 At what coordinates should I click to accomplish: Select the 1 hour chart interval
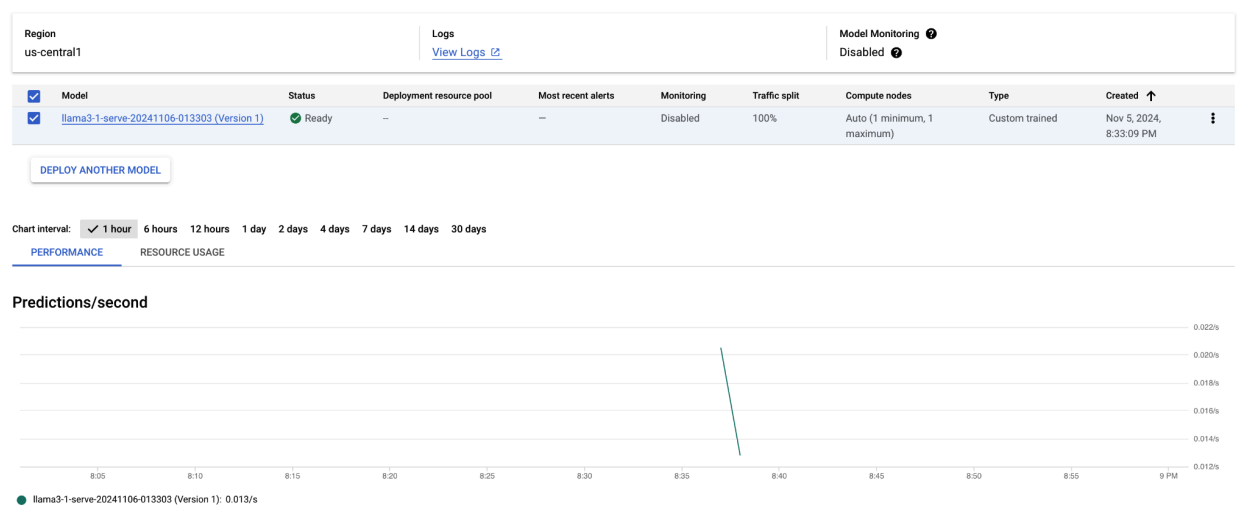(109, 229)
